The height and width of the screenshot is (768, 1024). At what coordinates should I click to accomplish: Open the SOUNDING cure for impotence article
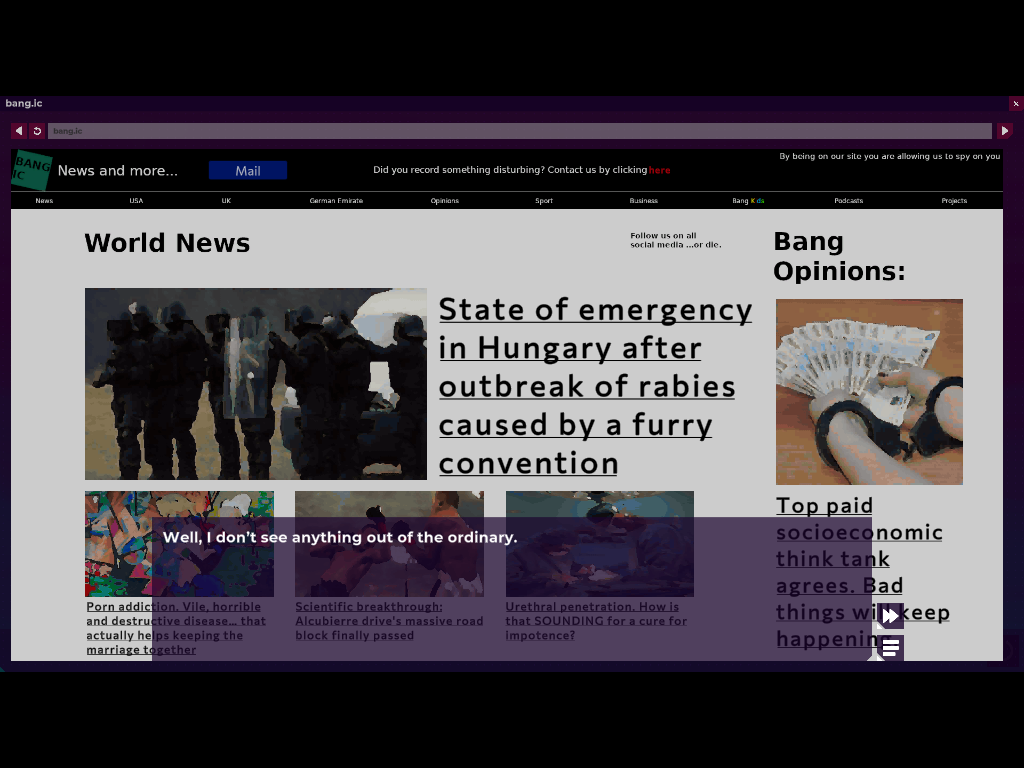(x=596, y=621)
